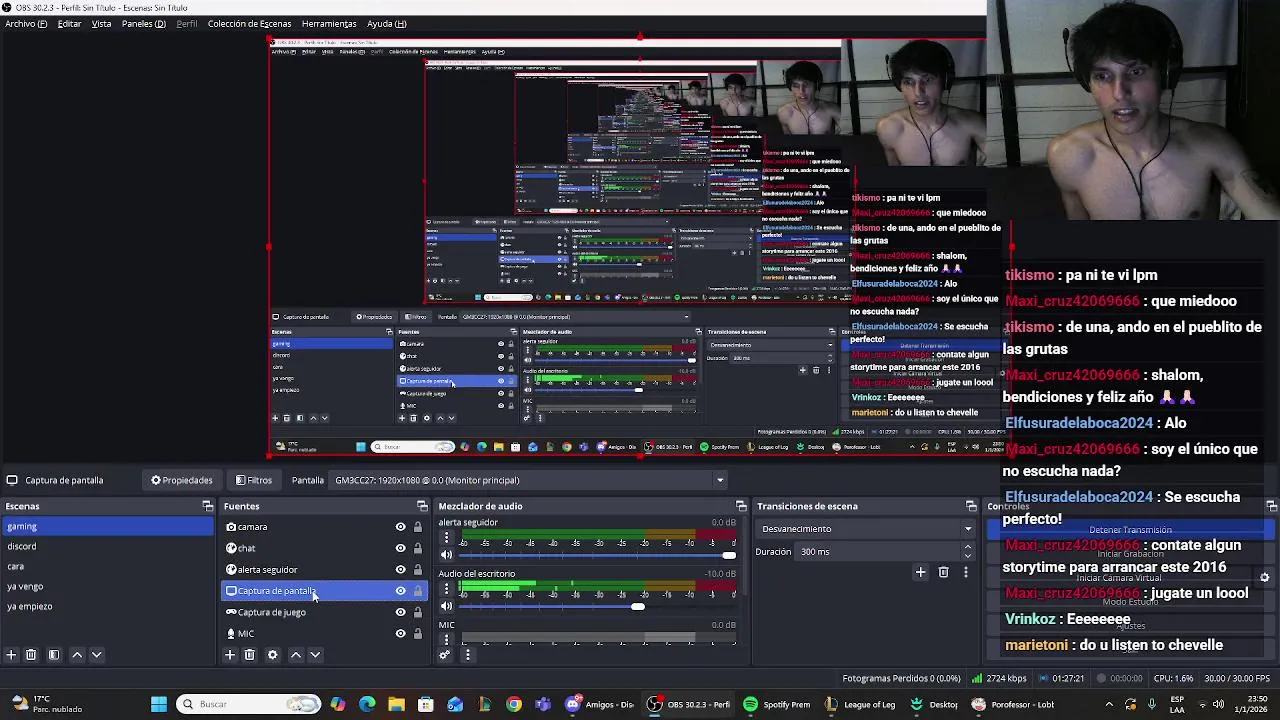This screenshot has height=720, width=1280.
Task: Undock the Mezclador de audio panel
Action: point(741,506)
